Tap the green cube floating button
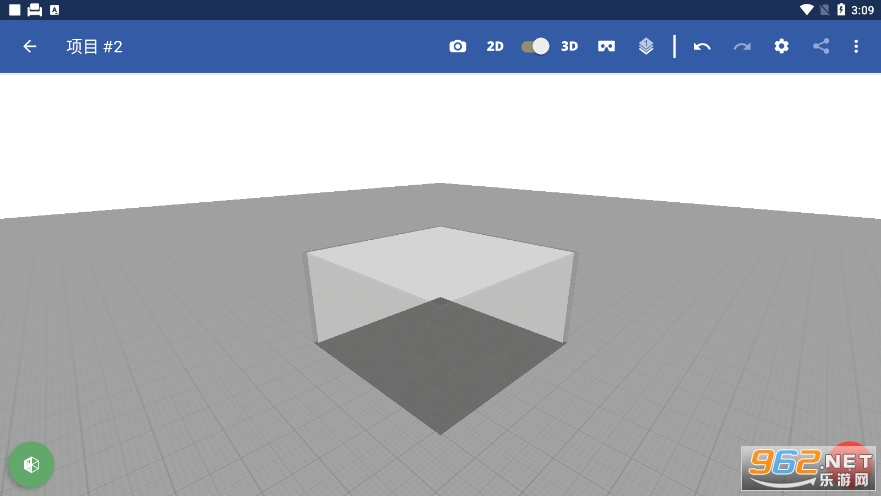Screen dimensions: 881x496 (x=32, y=464)
